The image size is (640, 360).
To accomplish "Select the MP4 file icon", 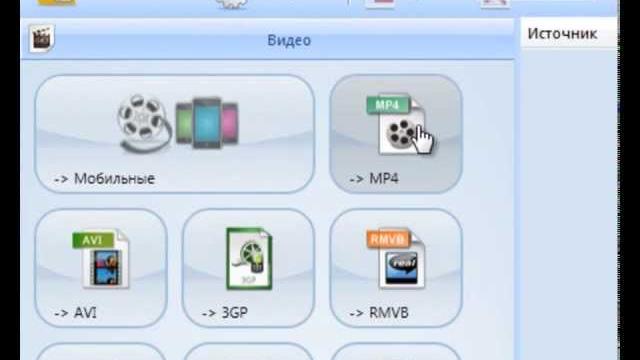I will (x=396, y=125).
